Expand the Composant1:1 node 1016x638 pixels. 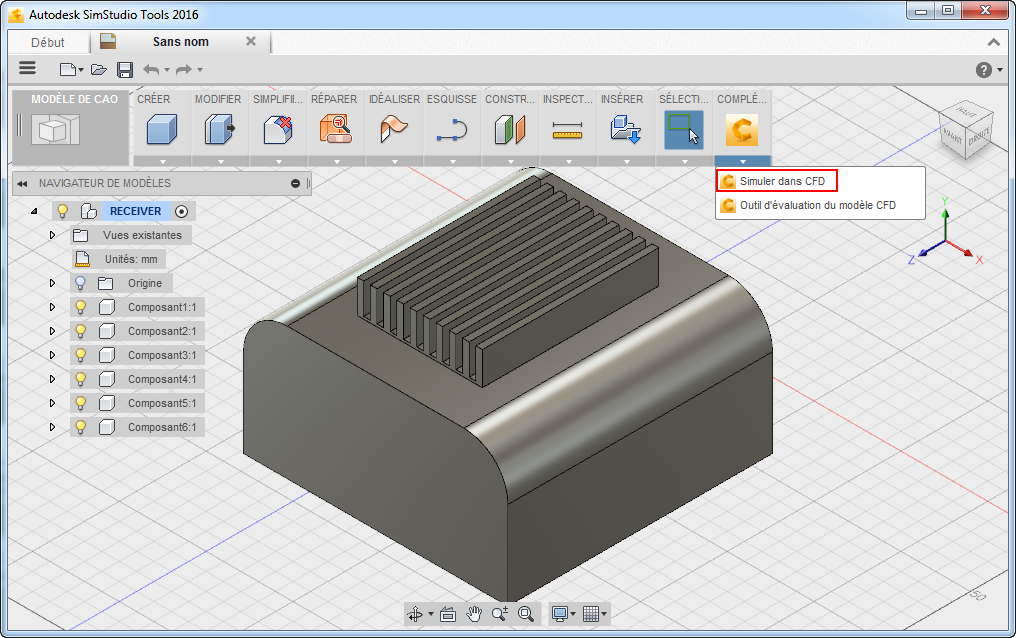(x=52, y=307)
